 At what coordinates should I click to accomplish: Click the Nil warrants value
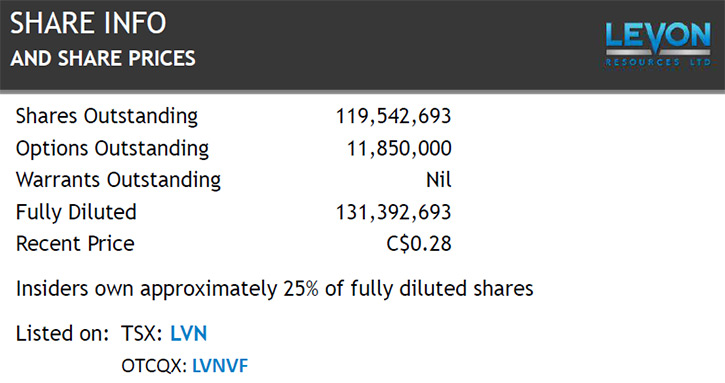click(x=439, y=179)
